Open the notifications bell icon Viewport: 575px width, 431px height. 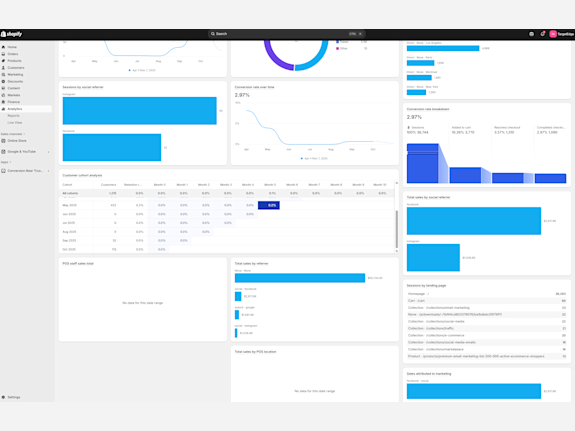tap(542, 34)
